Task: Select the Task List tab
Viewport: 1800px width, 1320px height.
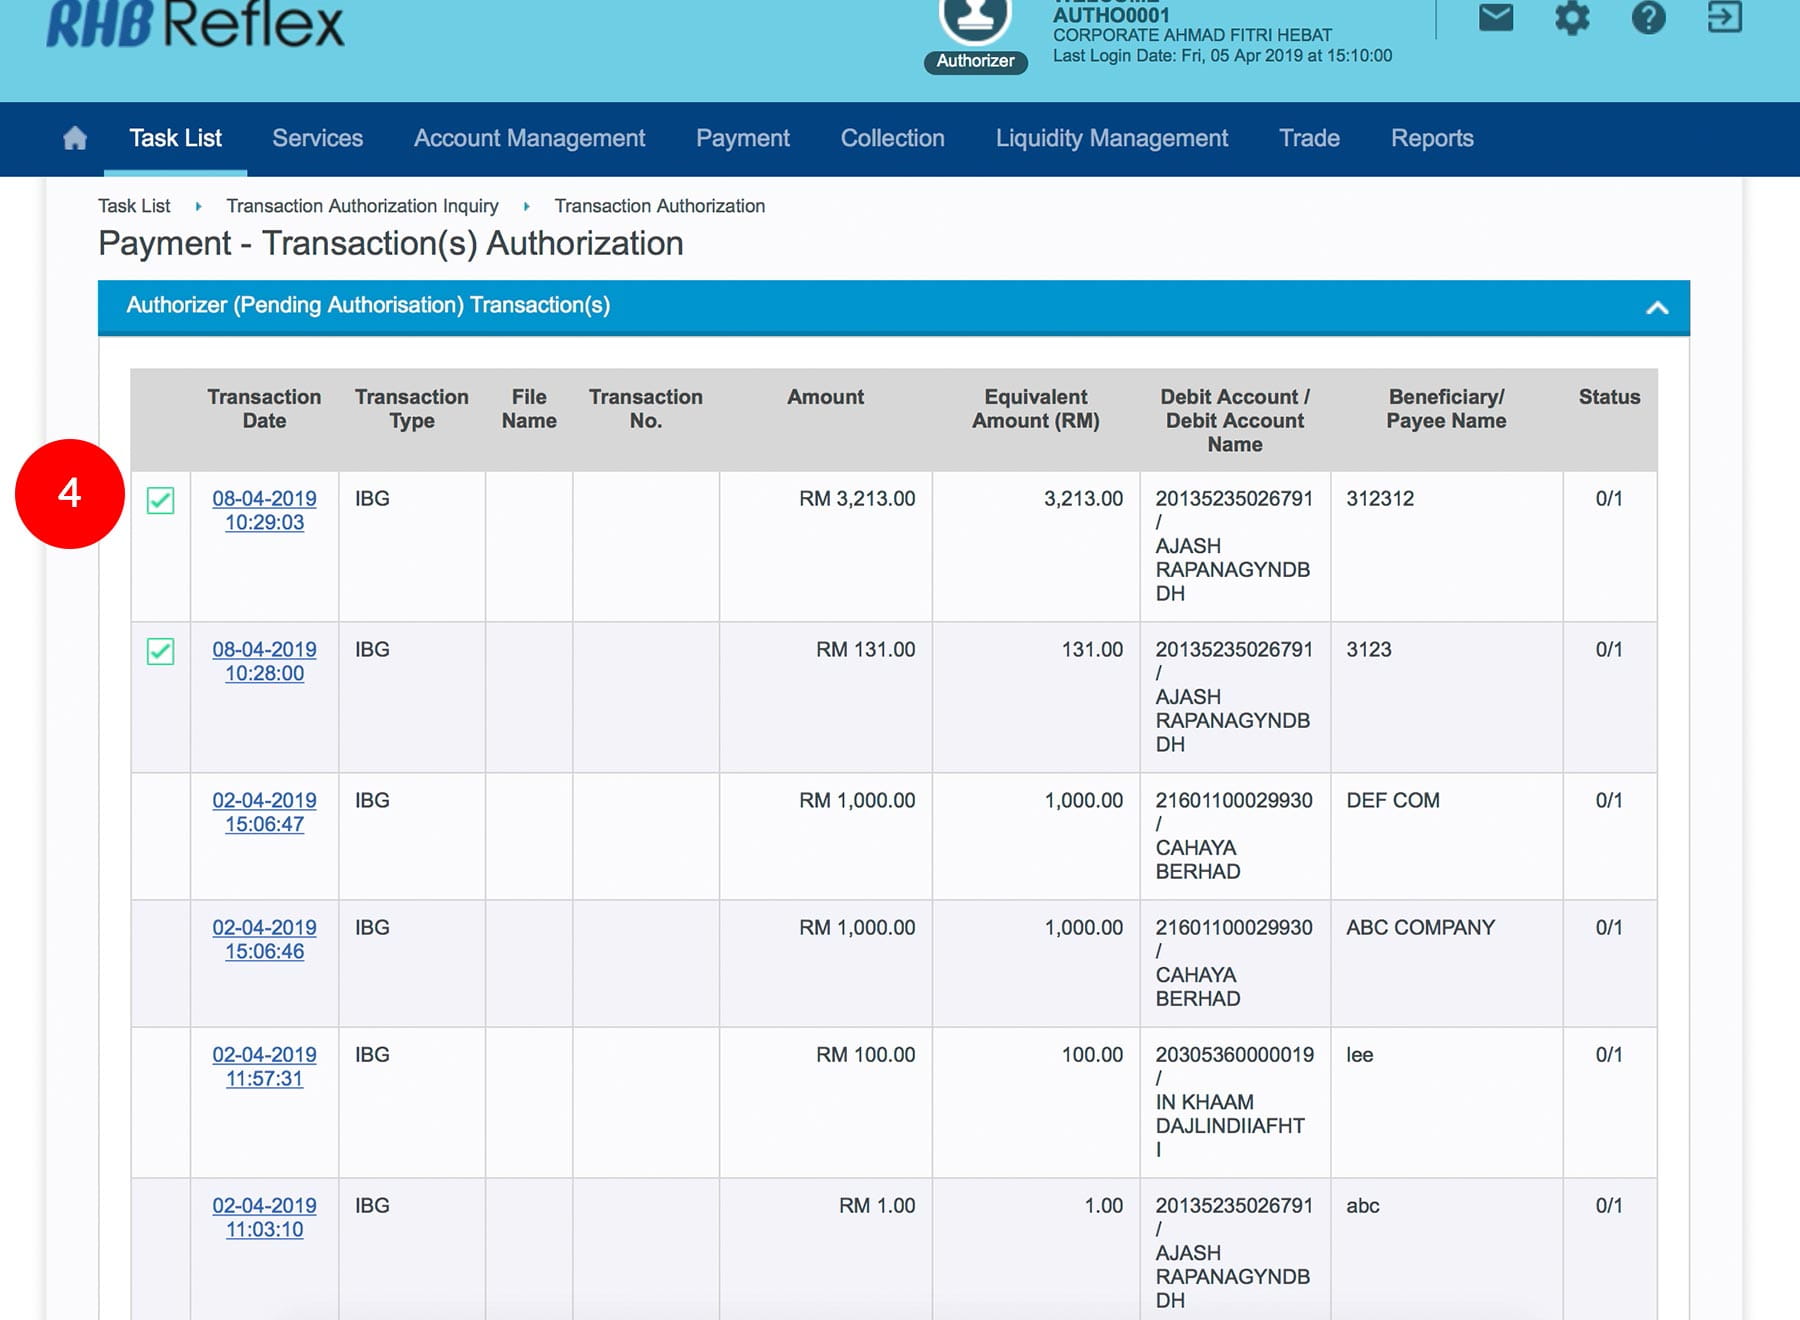Action: click(x=175, y=138)
